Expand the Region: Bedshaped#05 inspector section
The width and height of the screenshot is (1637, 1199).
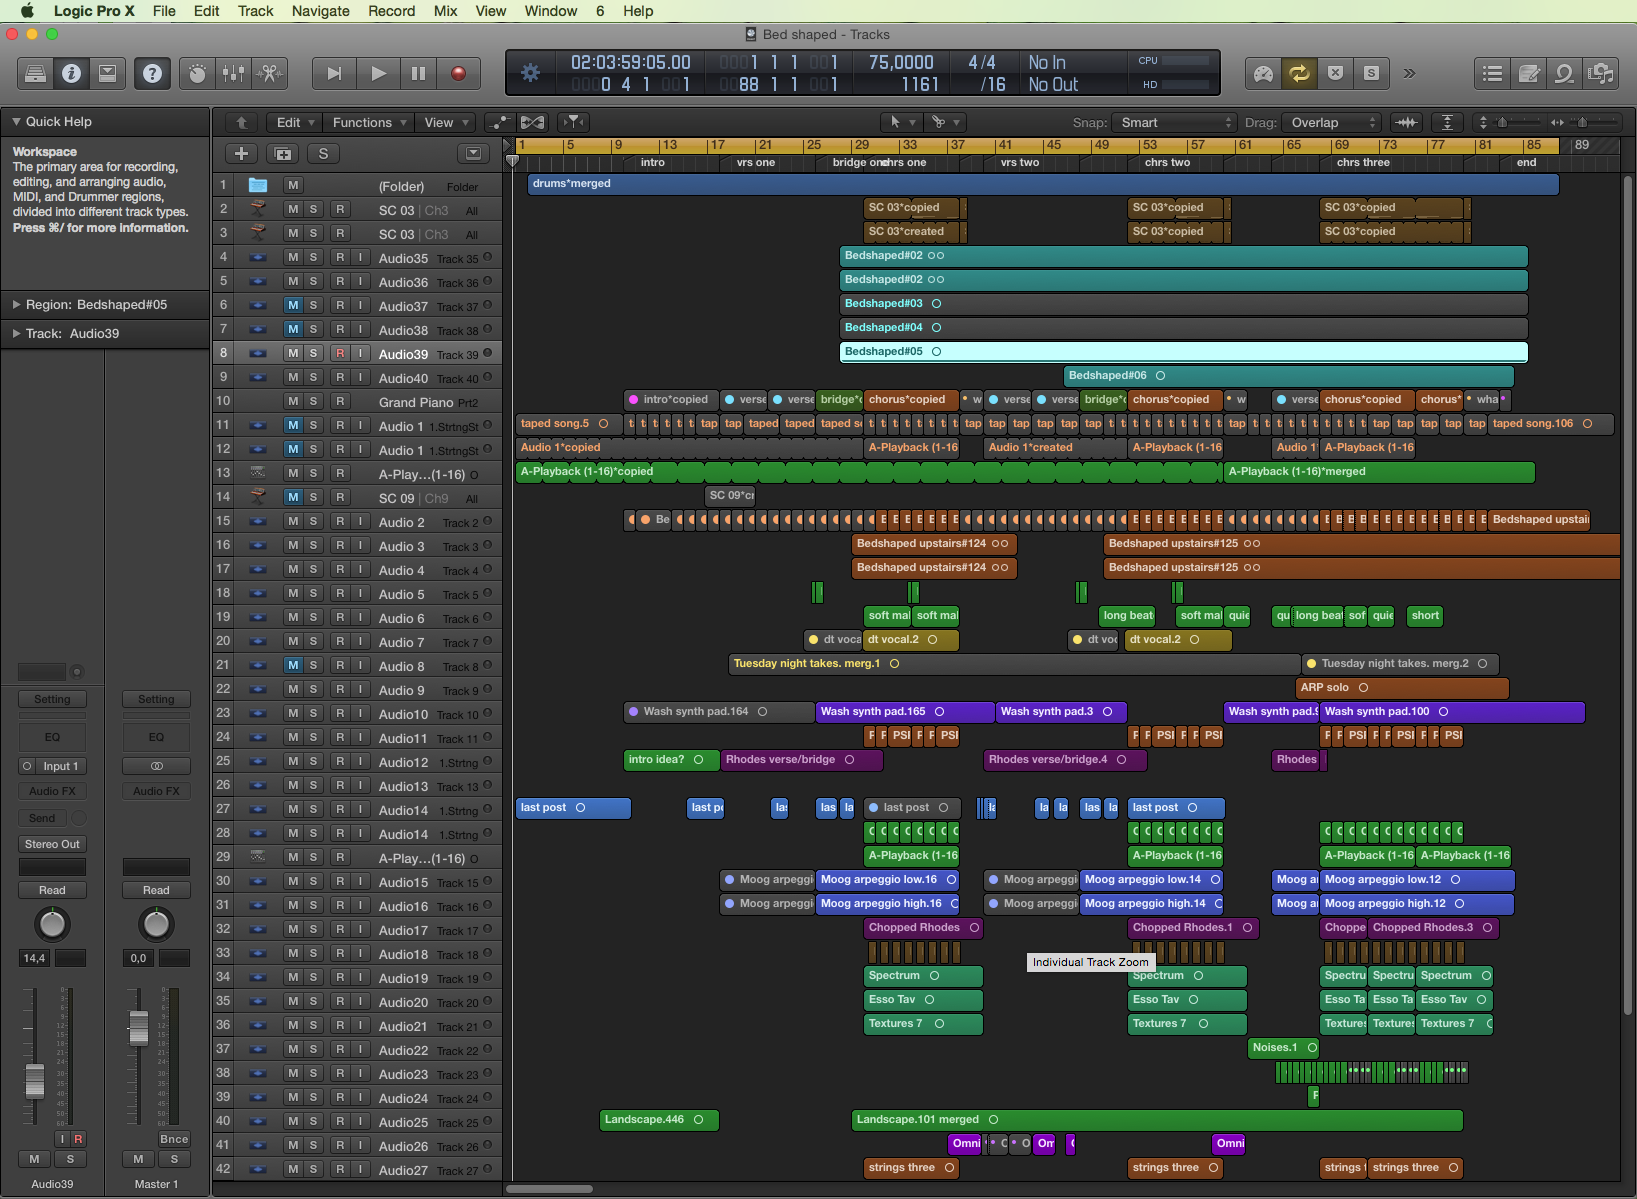click(17, 305)
